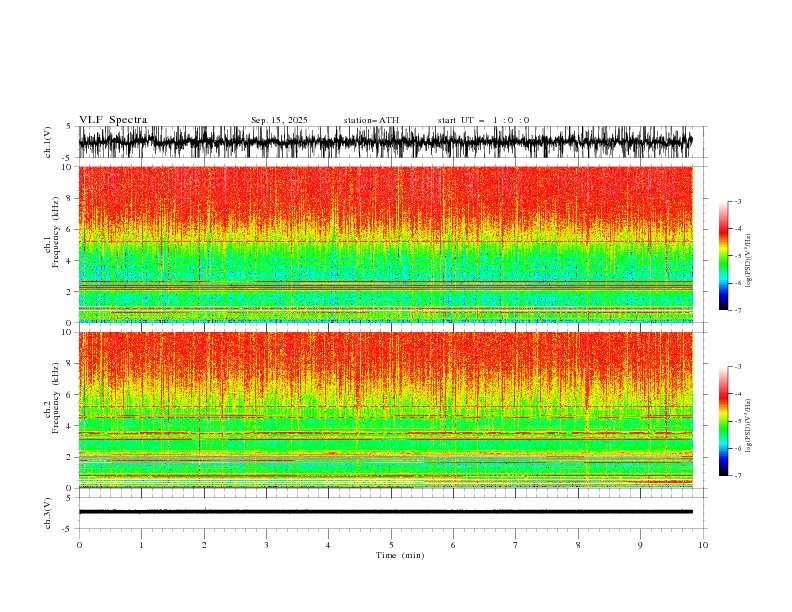Click the "-3" label on the upper colorbar
The height and width of the screenshot is (612, 792).
point(738,201)
